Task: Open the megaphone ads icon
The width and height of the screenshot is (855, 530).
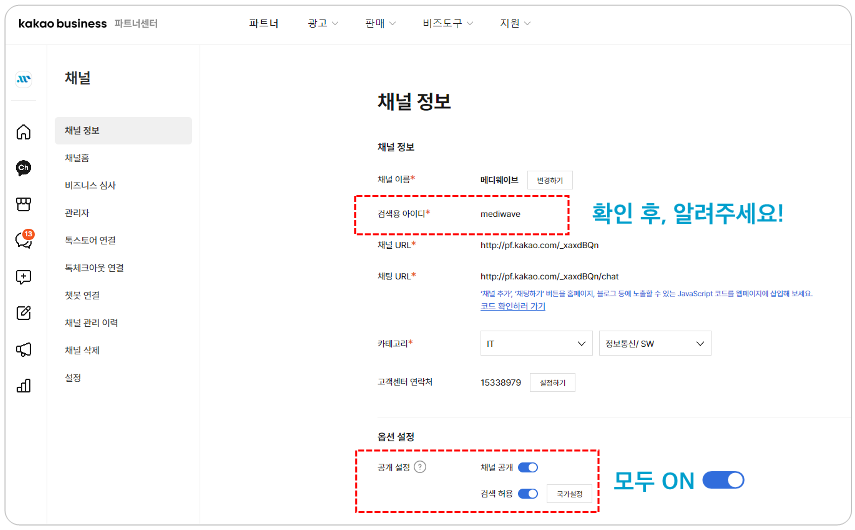Action: [23, 350]
